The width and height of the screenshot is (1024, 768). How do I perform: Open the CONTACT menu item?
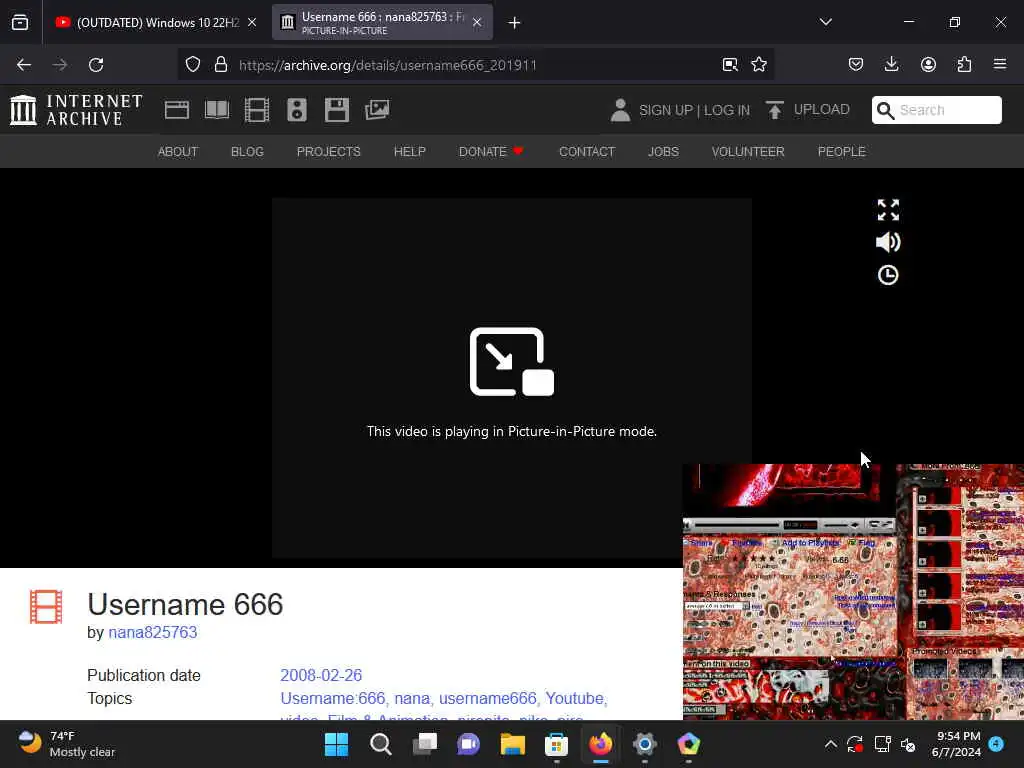[586, 152]
